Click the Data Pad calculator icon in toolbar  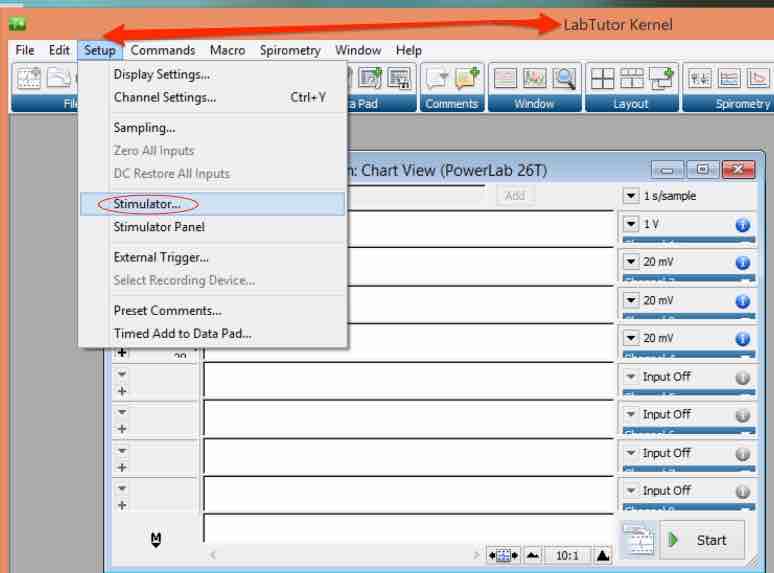[399, 78]
